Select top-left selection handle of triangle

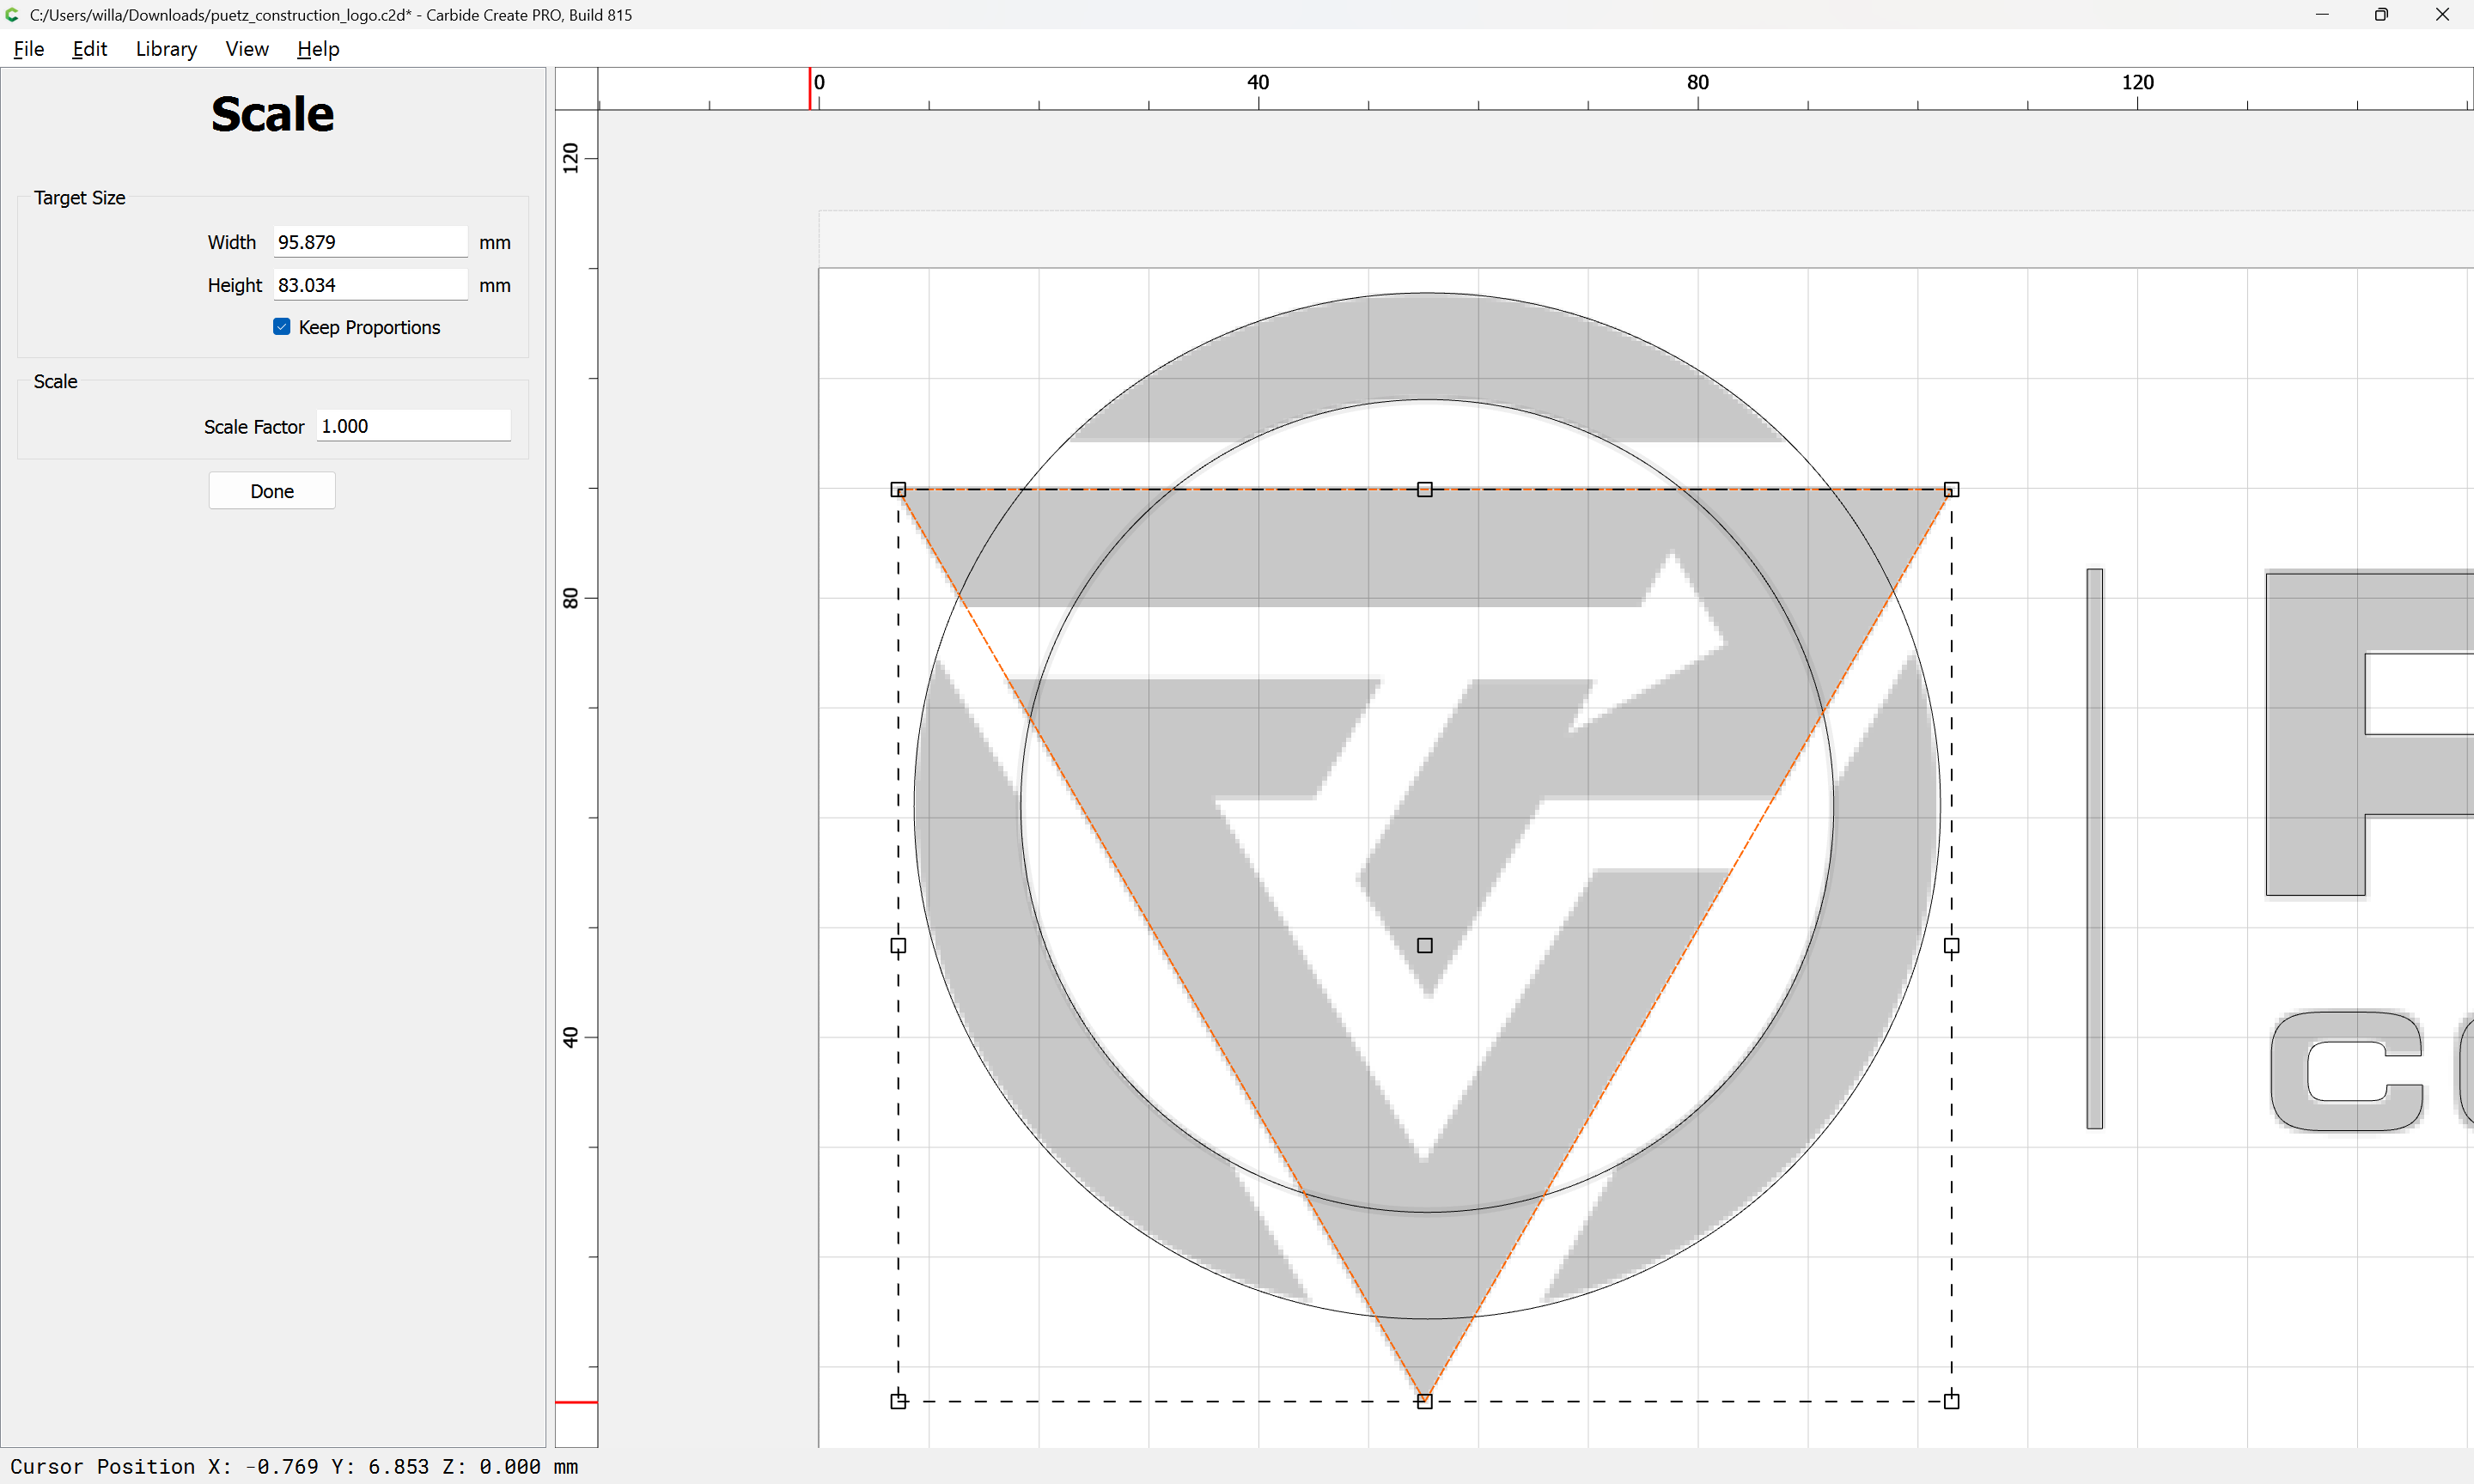(x=898, y=489)
